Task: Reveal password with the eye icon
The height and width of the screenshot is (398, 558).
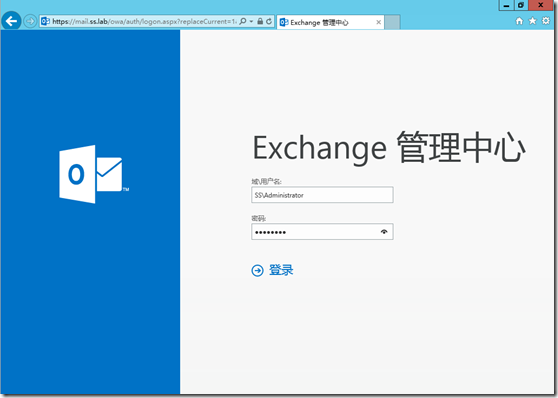Action: tap(384, 232)
